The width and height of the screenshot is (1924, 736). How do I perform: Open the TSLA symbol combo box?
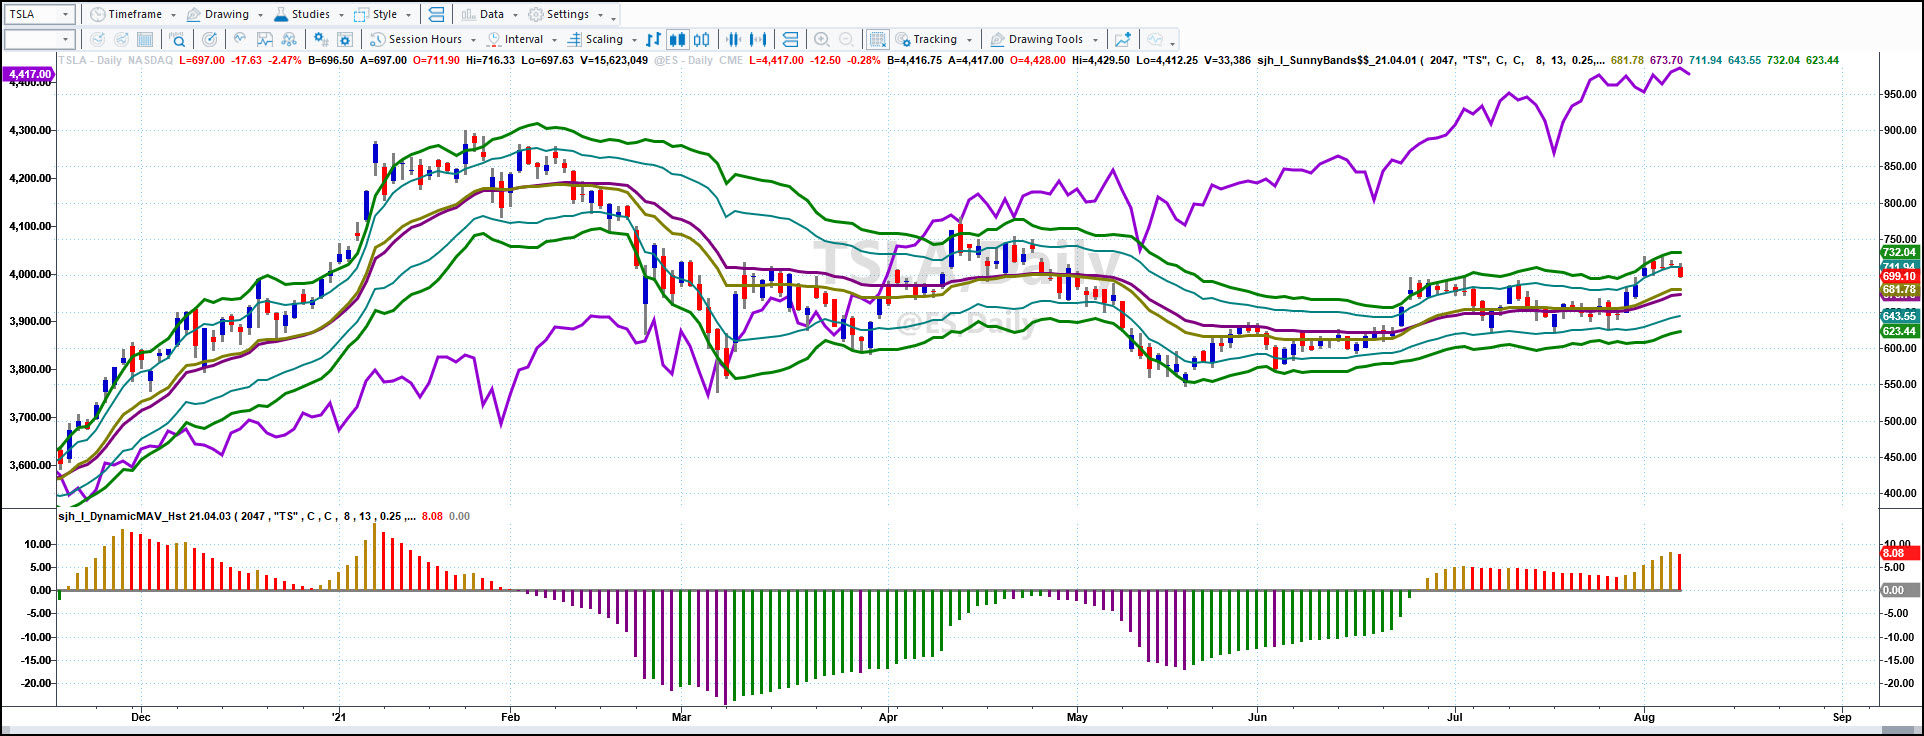click(39, 14)
